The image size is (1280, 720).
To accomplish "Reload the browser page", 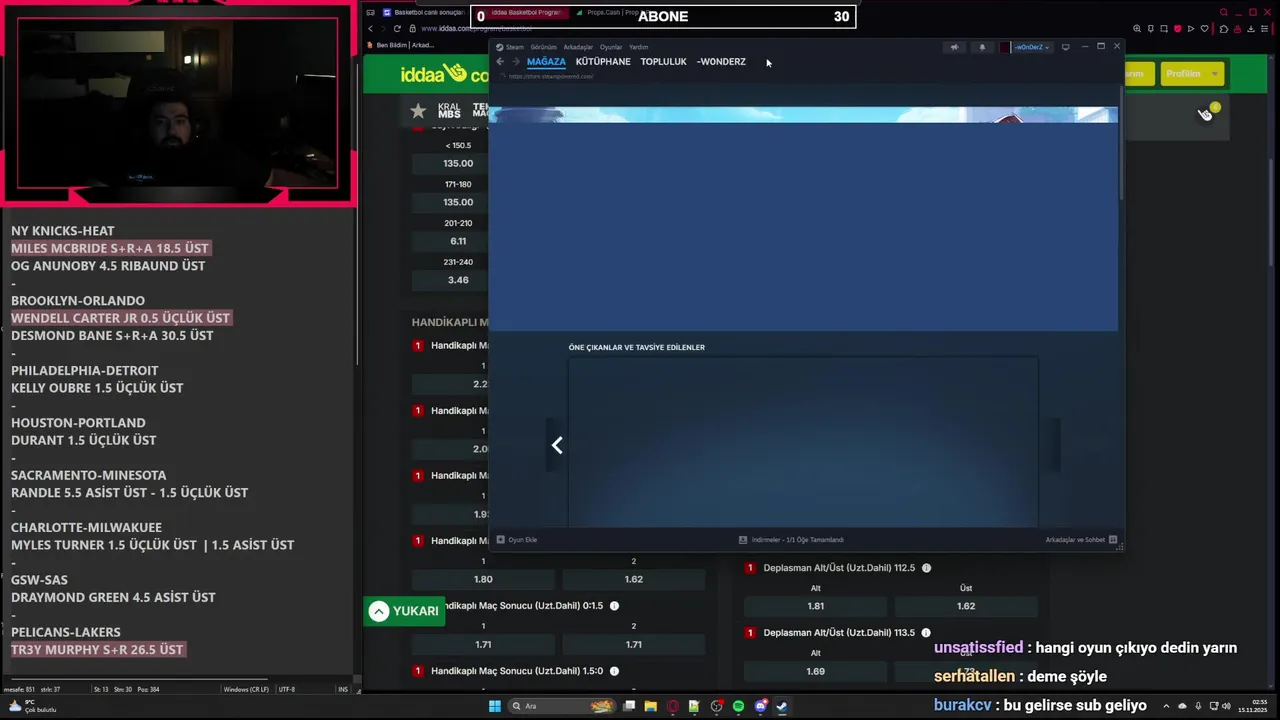I will point(397,29).
